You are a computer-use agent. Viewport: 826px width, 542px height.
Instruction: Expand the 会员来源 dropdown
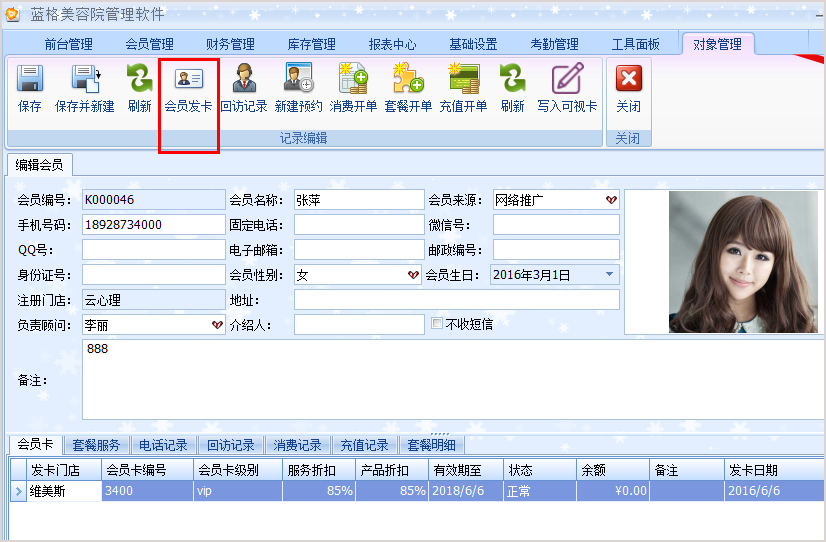pos(611,200)
